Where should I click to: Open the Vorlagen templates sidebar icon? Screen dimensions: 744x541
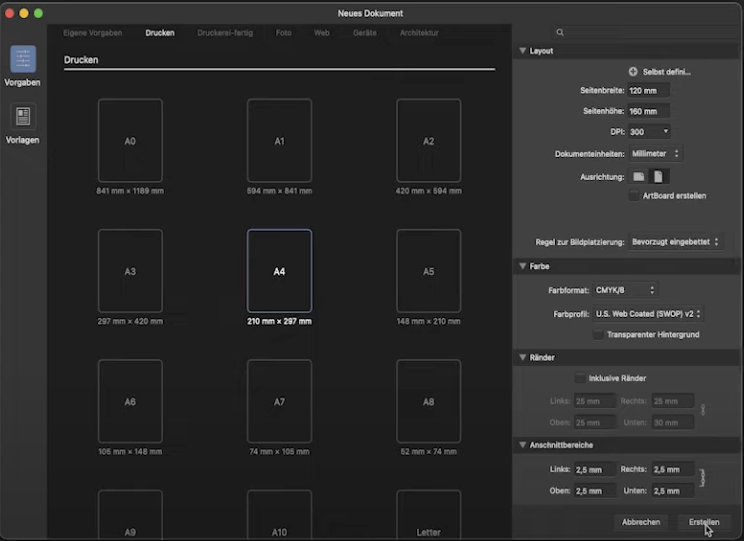click(x=23, y=117)
